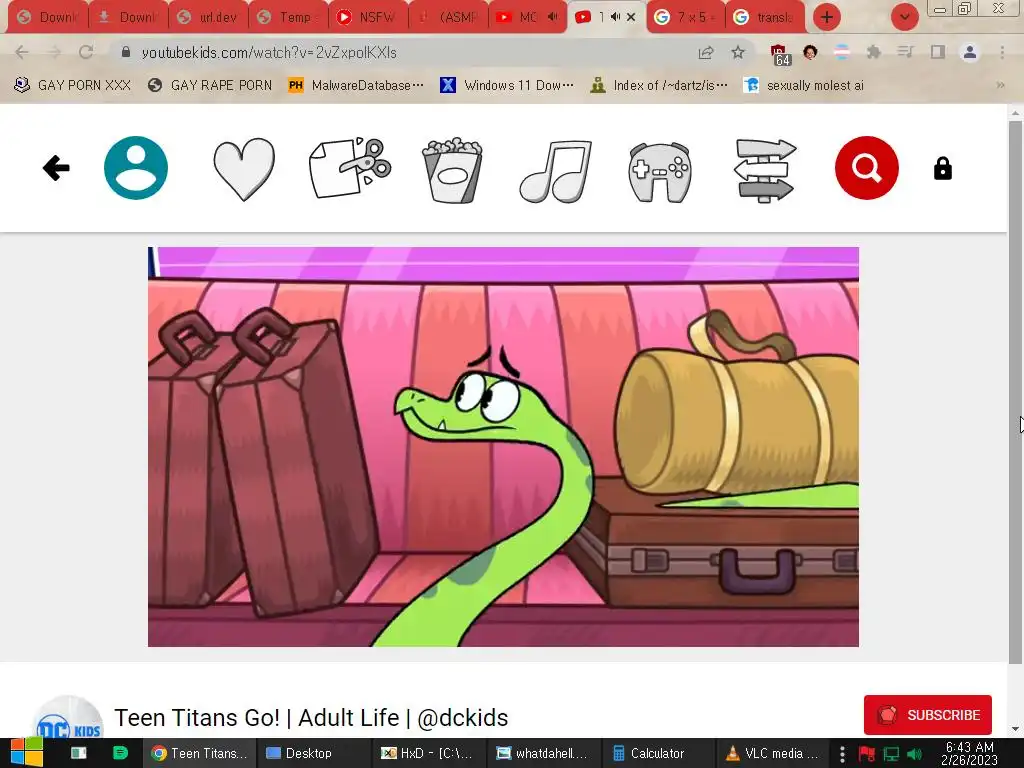The width and height of the screenshot is (1024, 768).
Task: Switch to the whatdahell taskbar window
Action: click(x=545, y=754)
